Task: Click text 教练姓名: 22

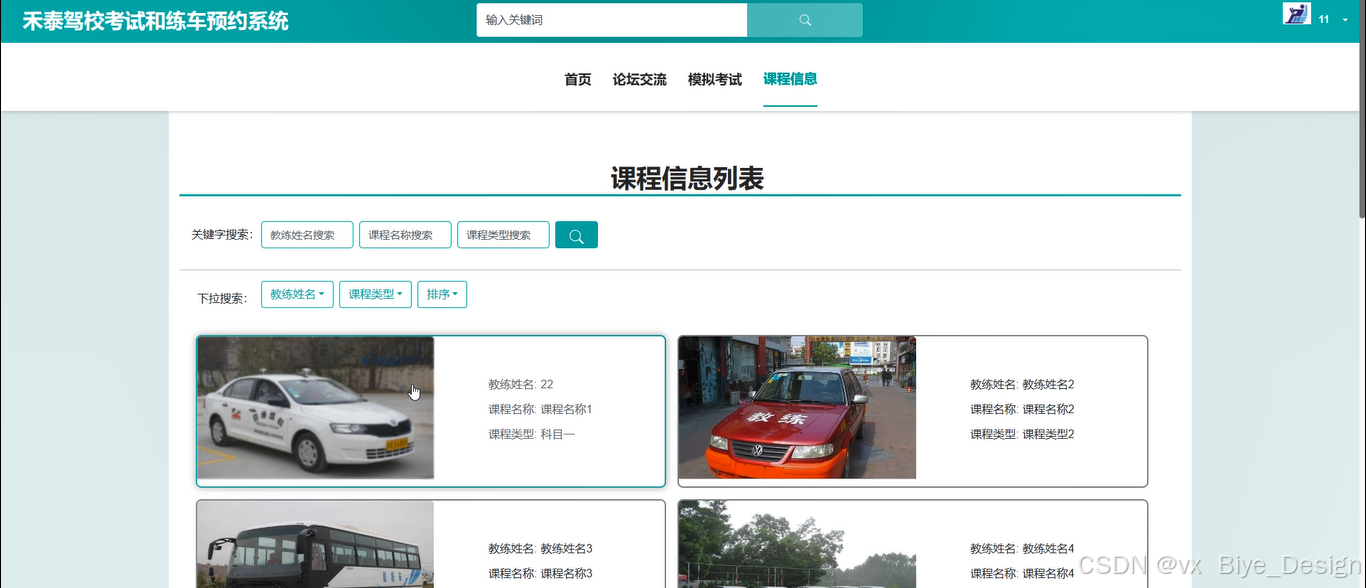Action: tap(521, 384)
